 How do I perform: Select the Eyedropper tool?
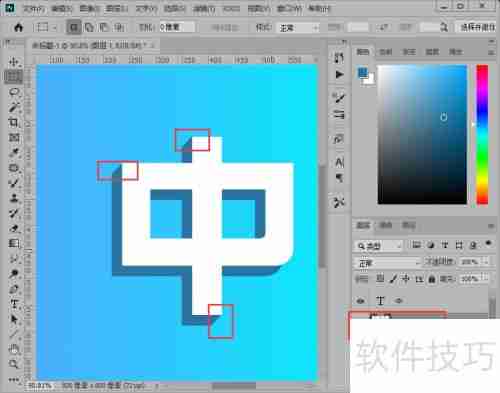[14, 153]
